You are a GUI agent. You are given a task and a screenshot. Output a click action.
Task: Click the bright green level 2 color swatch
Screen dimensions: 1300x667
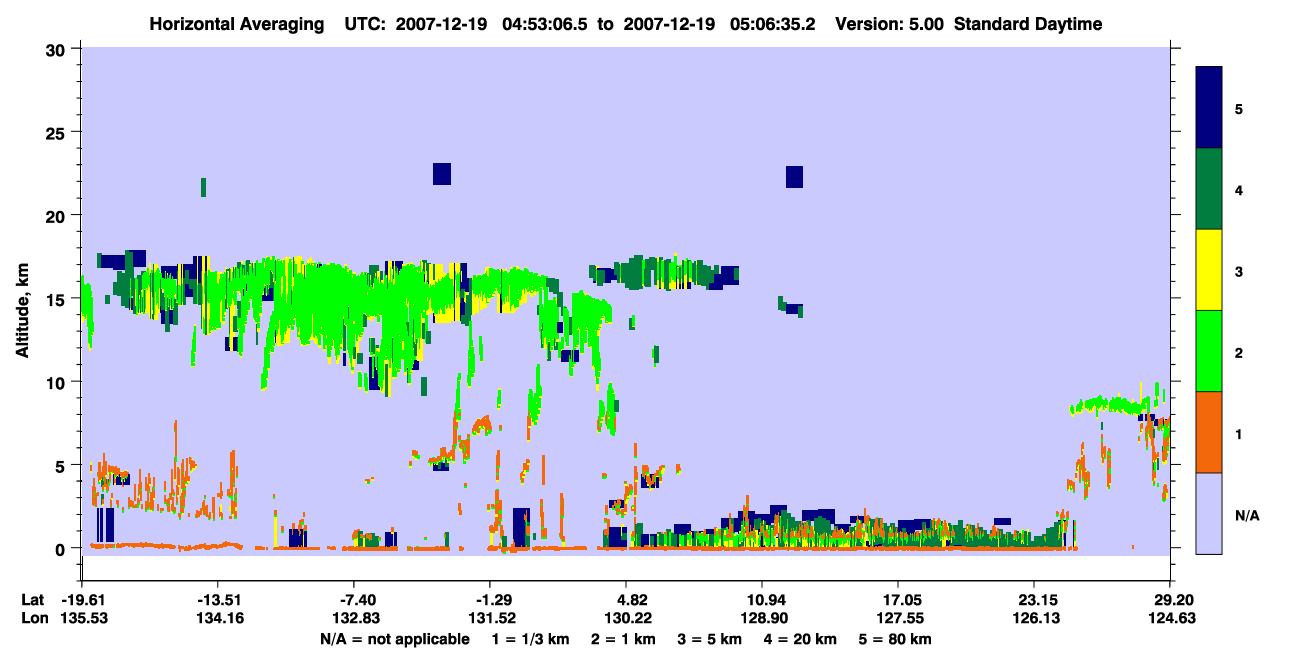pos(1209,351)
